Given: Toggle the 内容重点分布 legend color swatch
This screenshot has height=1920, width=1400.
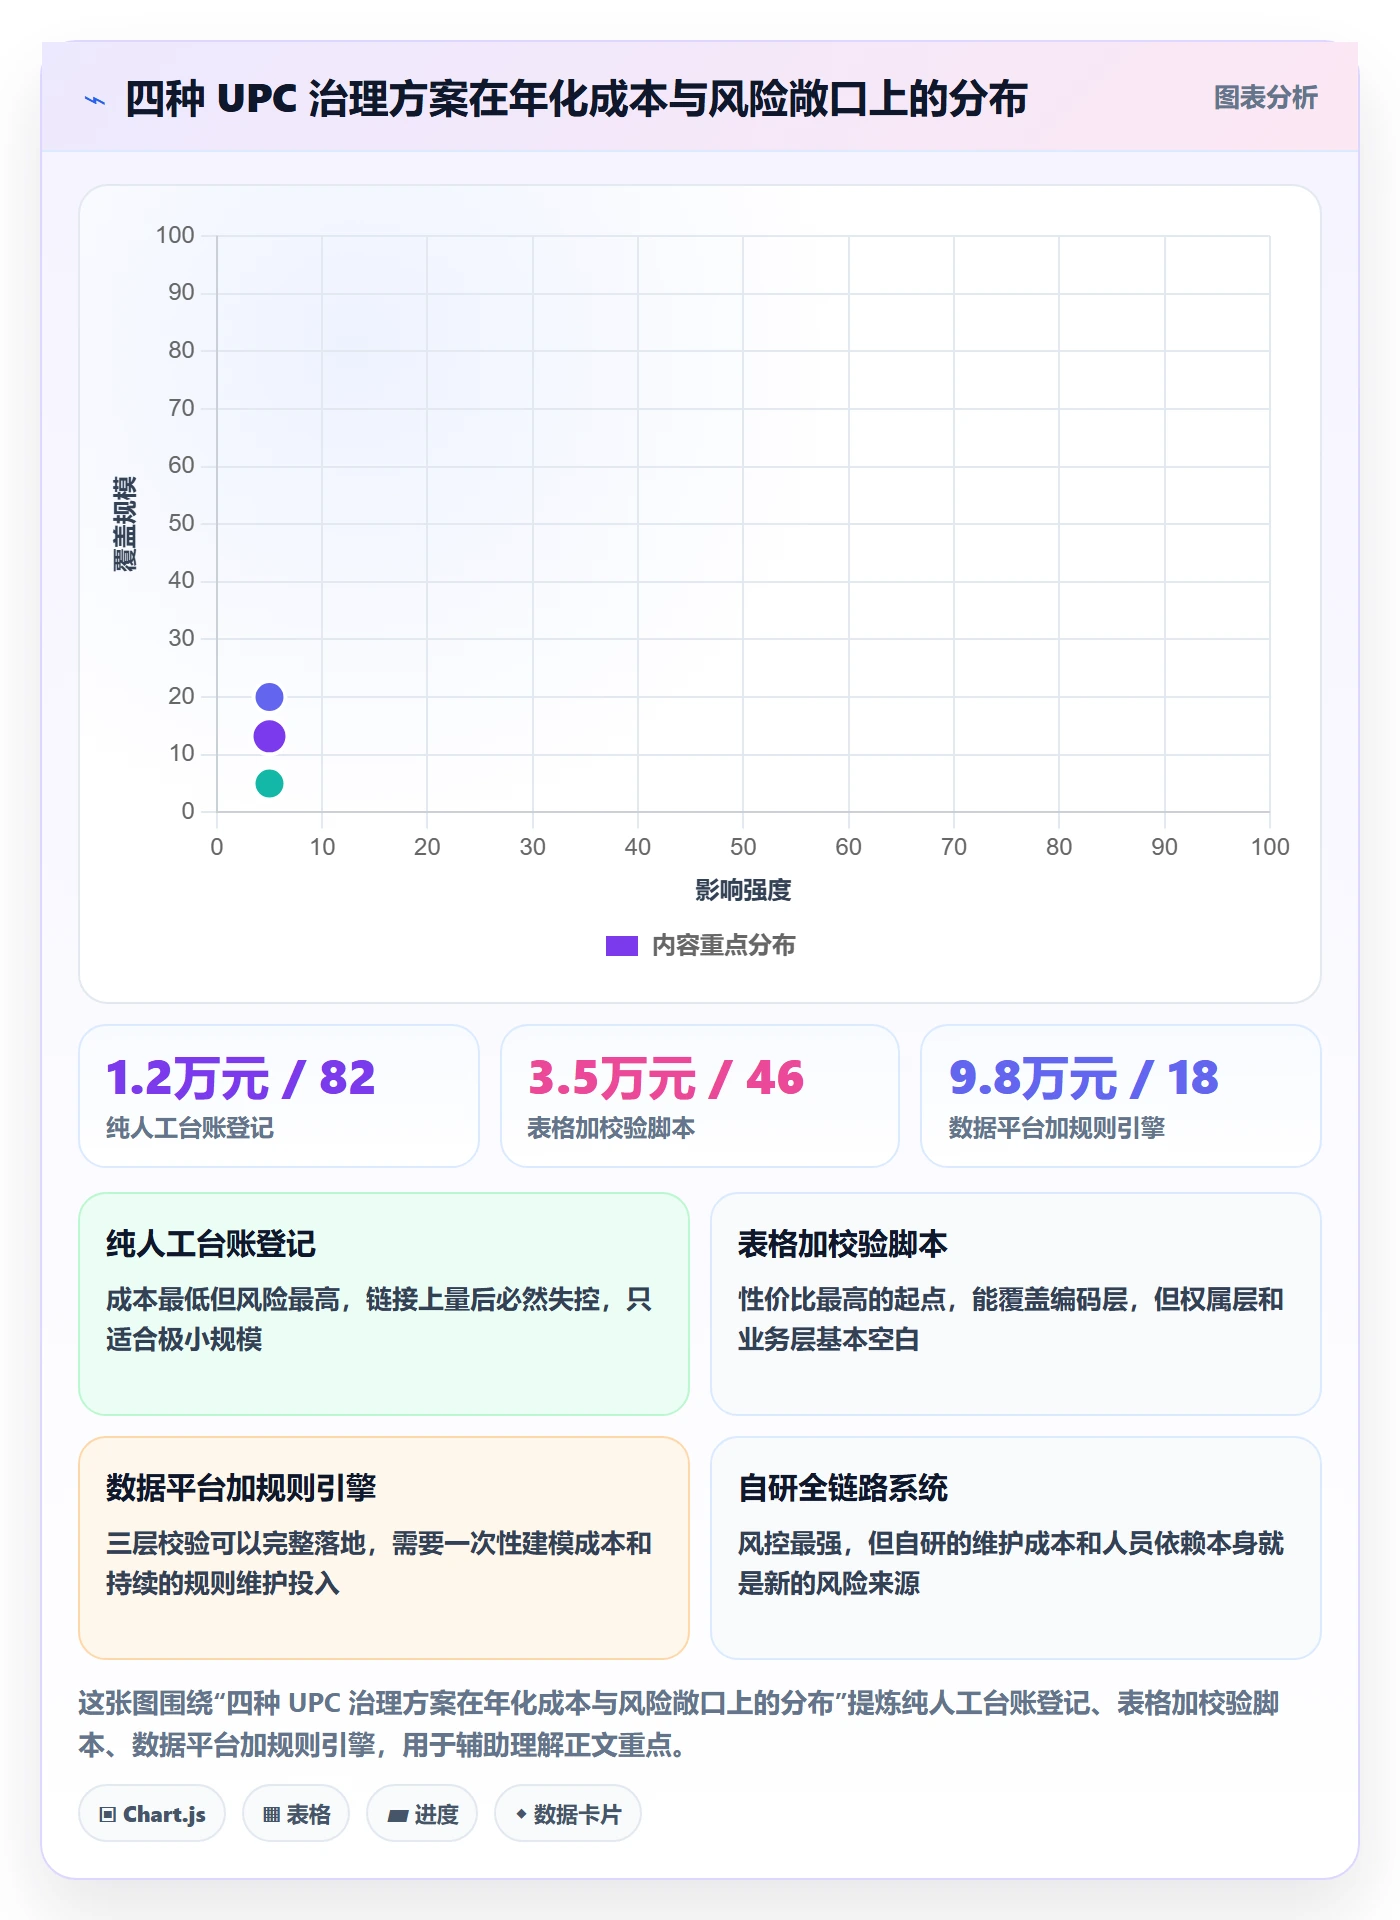Looking at the screenshot, I should pyautogui.click(x=622, y=946).
